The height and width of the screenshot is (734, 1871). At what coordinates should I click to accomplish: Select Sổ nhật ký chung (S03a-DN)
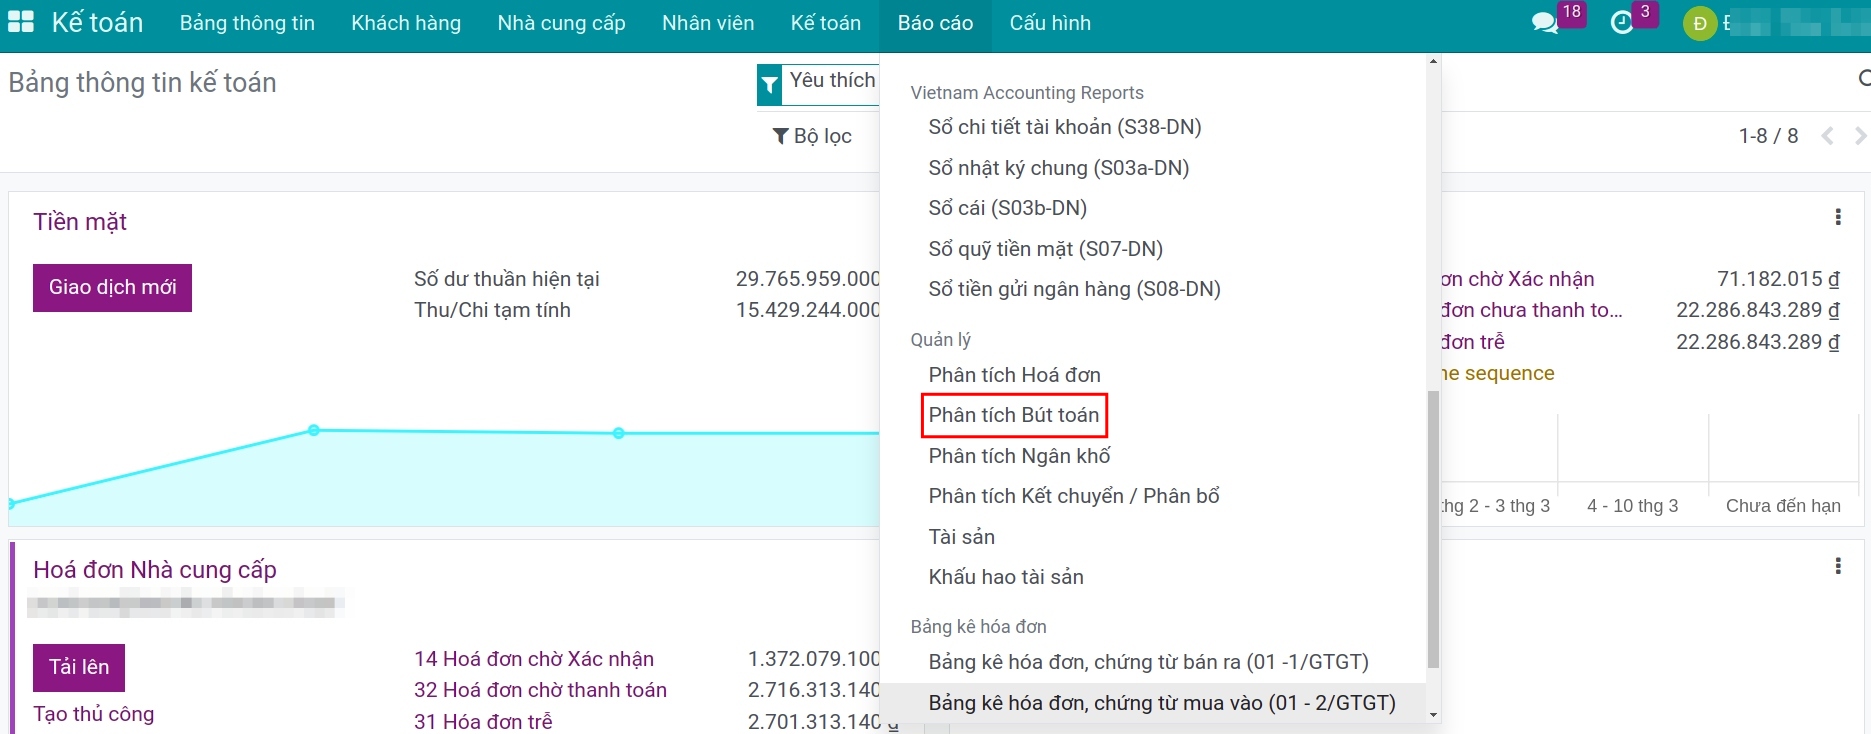(x=1058, y=168)
